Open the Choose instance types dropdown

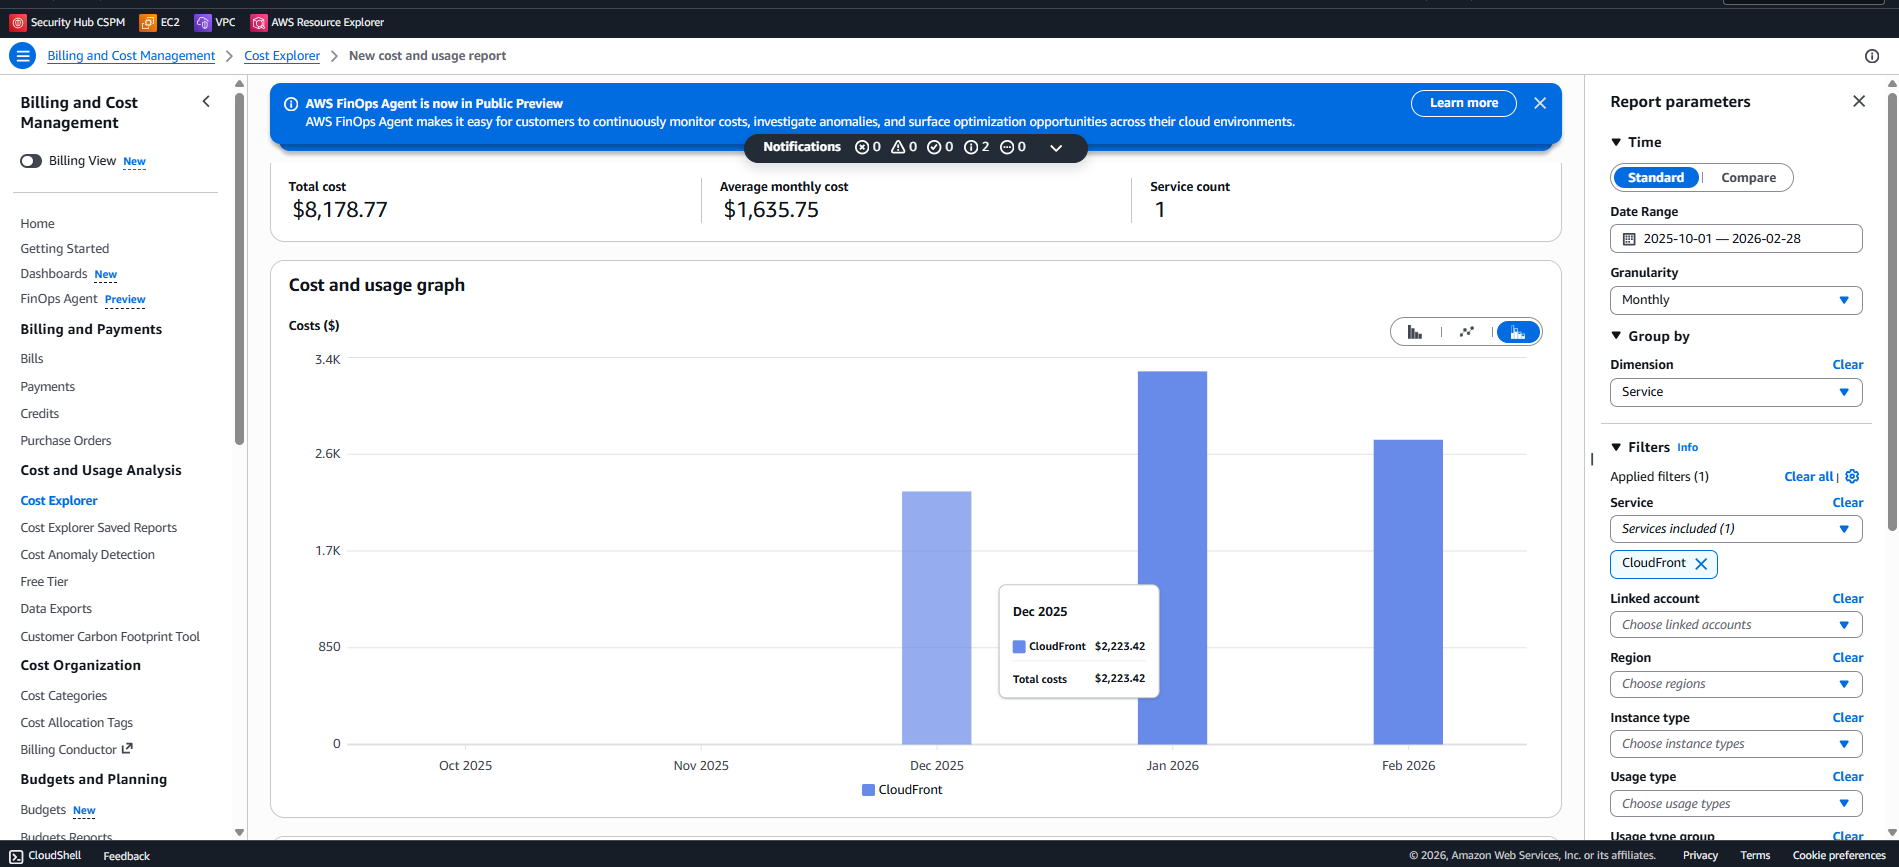click(1736, 744)
